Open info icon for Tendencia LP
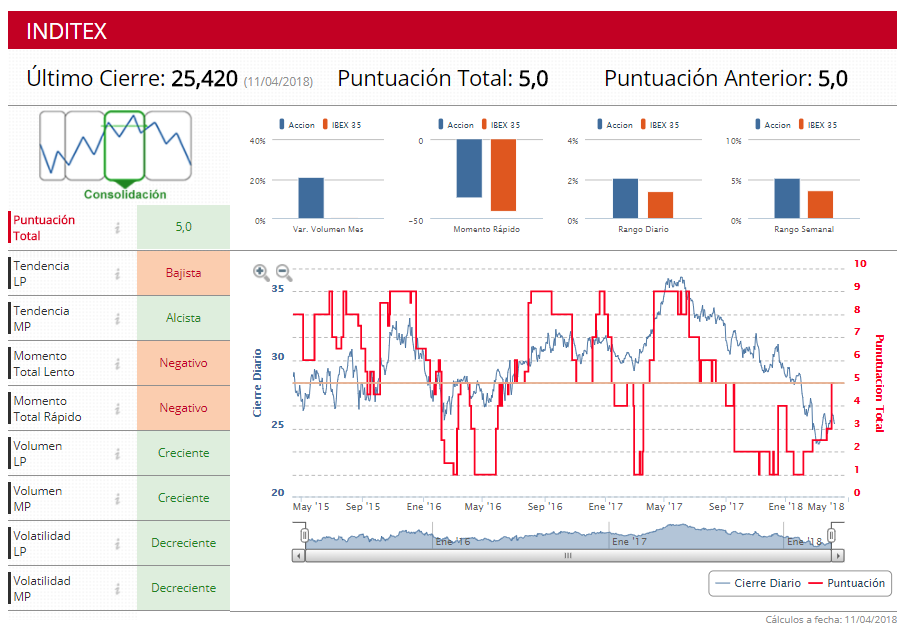The height and width of the screenshot is (628, 904). (118, 273)
